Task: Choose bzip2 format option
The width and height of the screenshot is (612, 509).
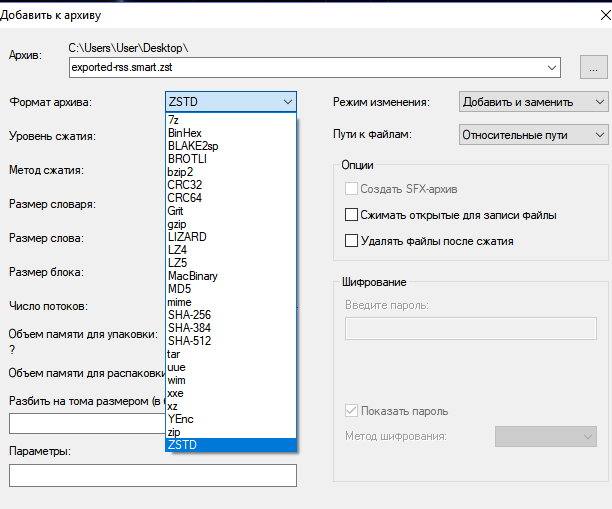Action: (x=231, y=172)
